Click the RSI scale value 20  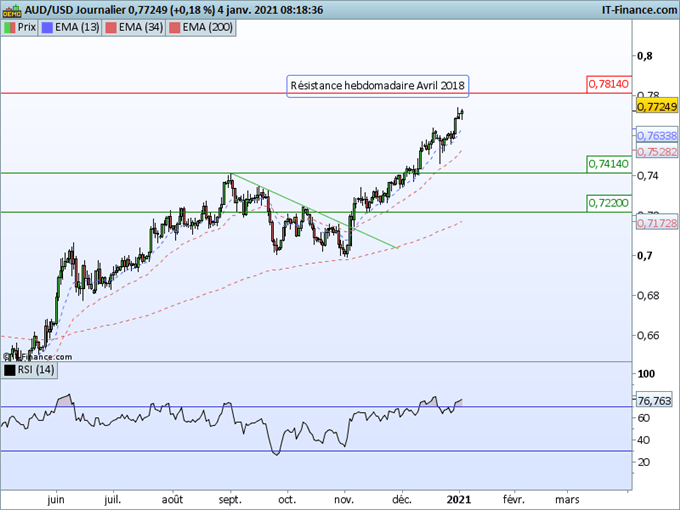point(644,462)
